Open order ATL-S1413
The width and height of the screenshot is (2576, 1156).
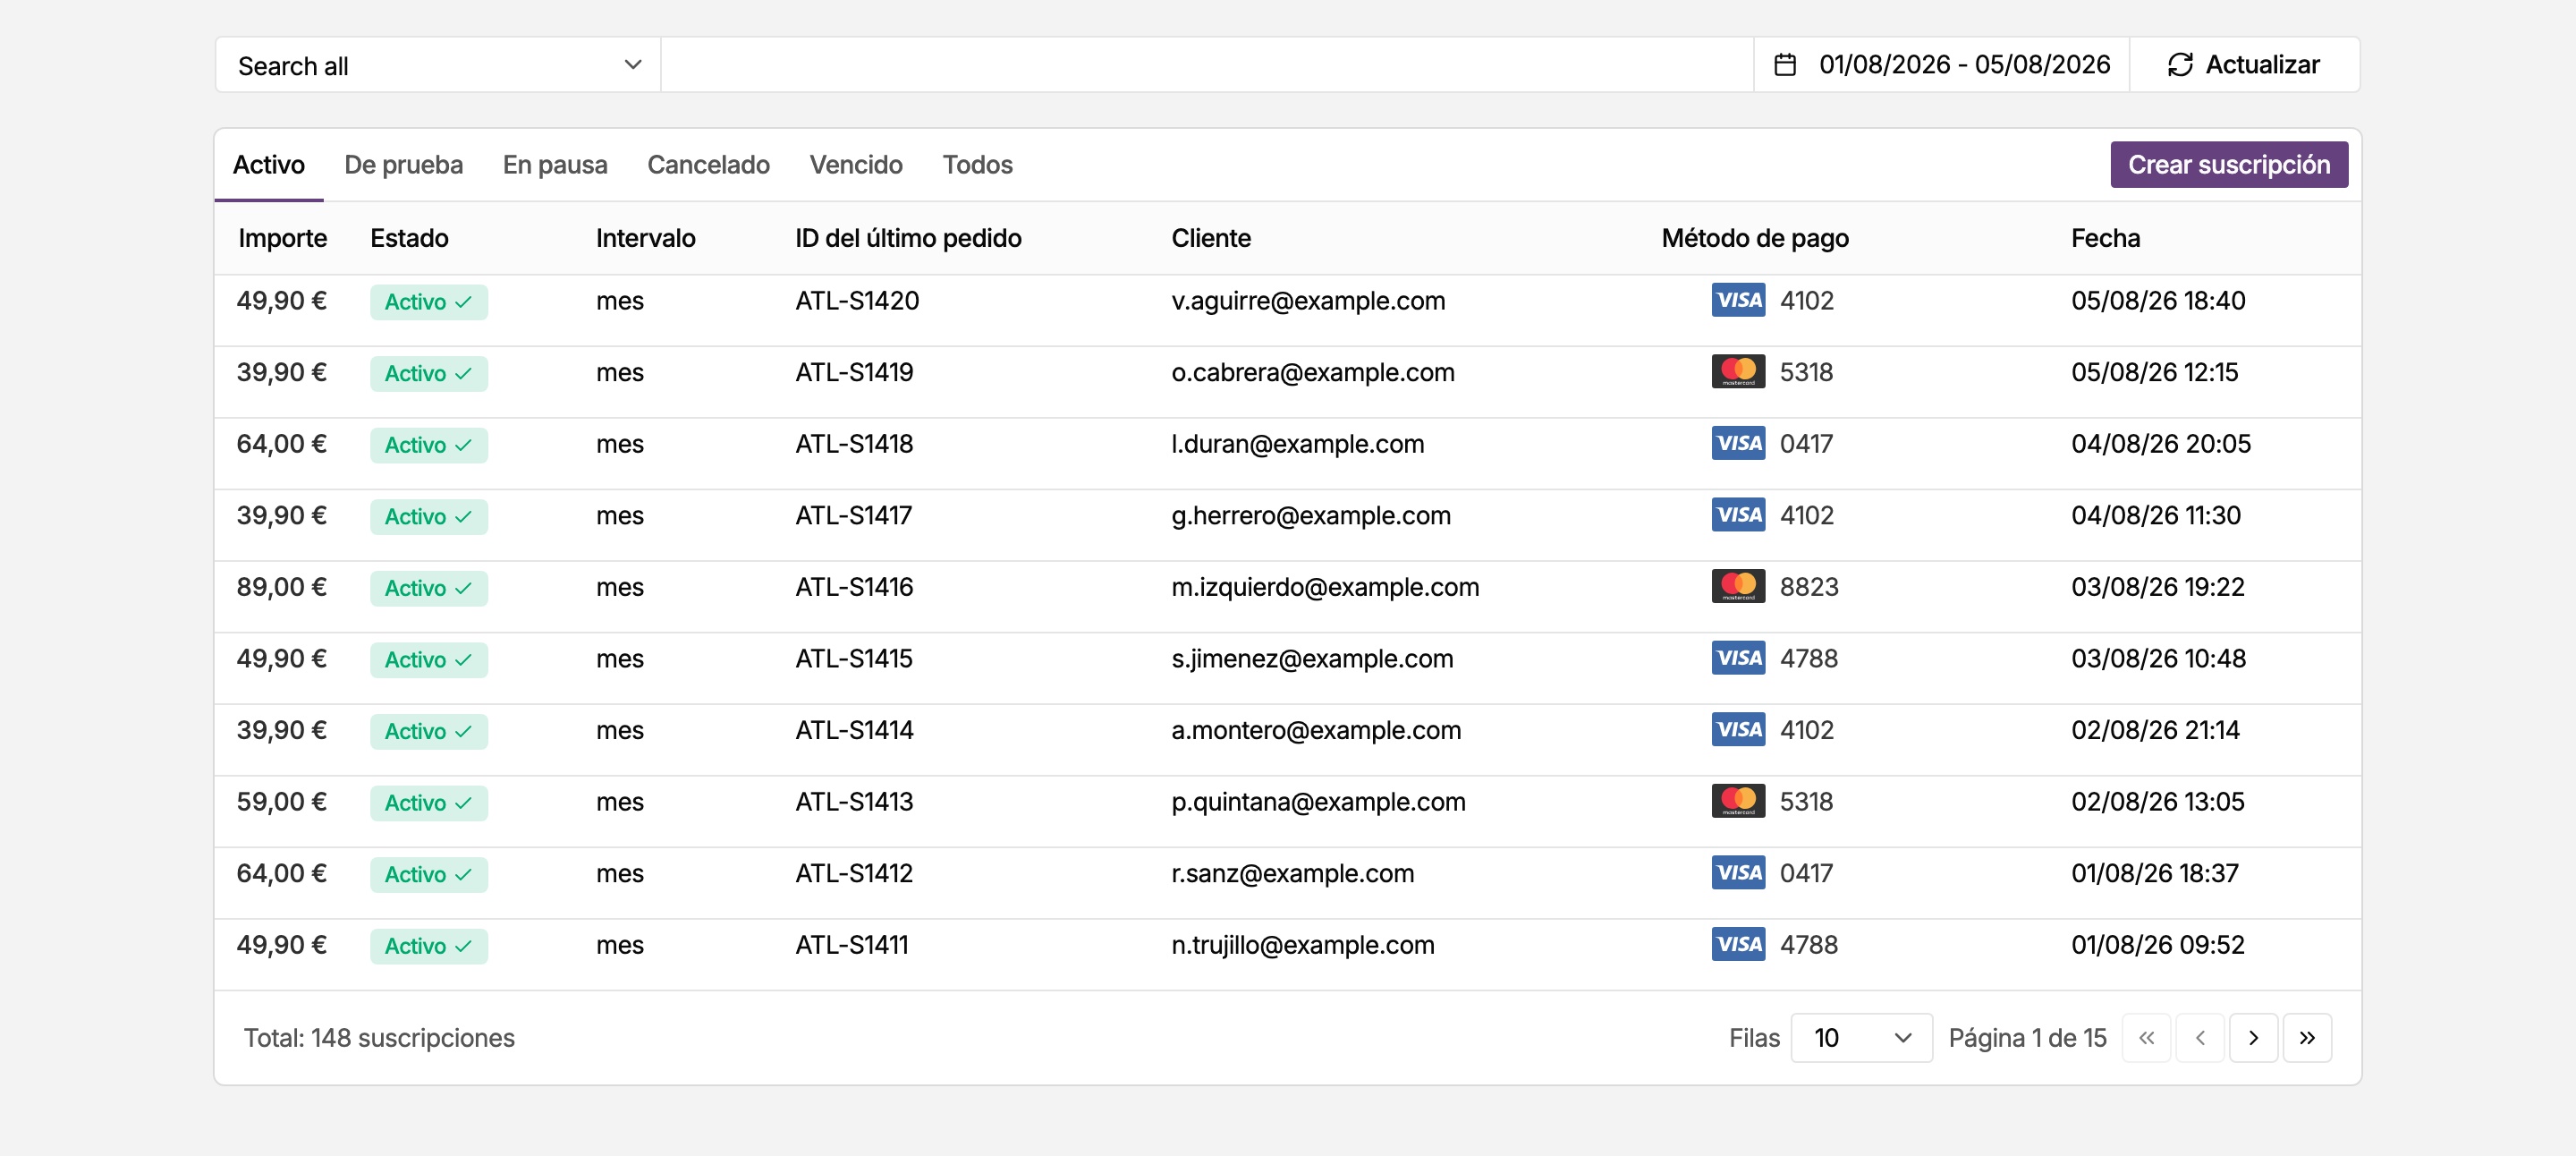tap(854, 802)
